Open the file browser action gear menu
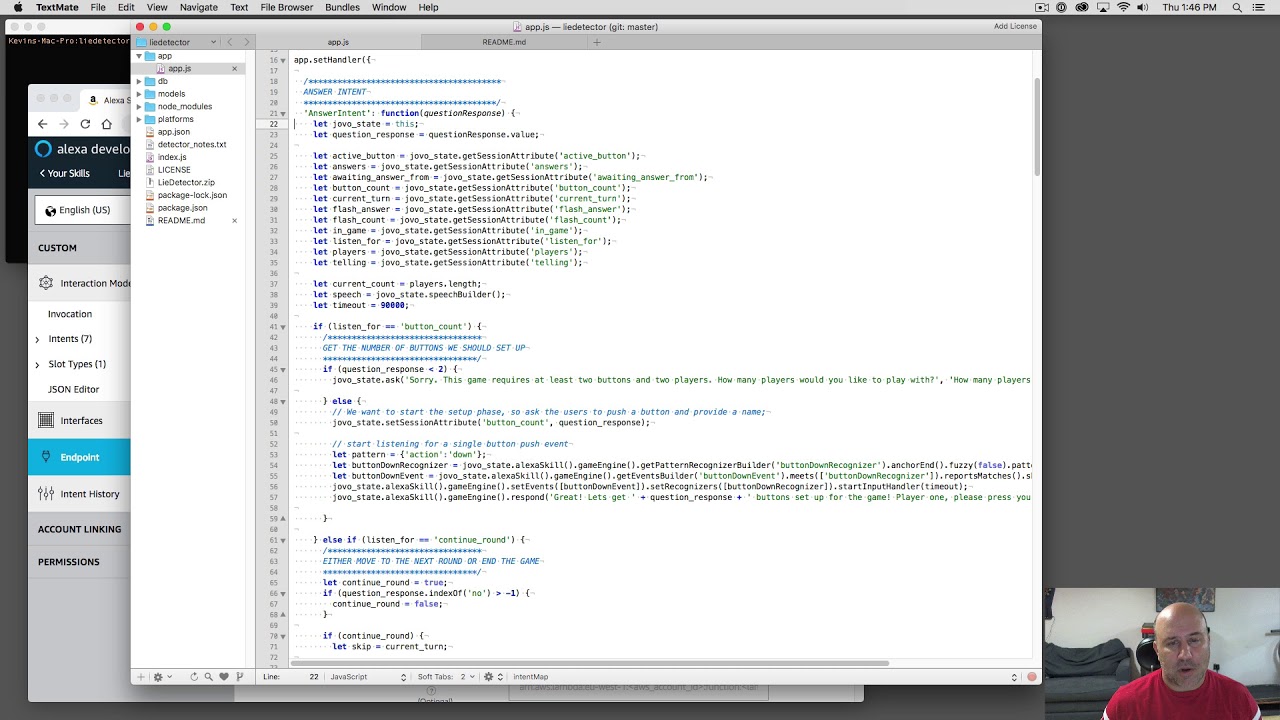This screenshot has width=1280, height=720. [x=159, y=677]
